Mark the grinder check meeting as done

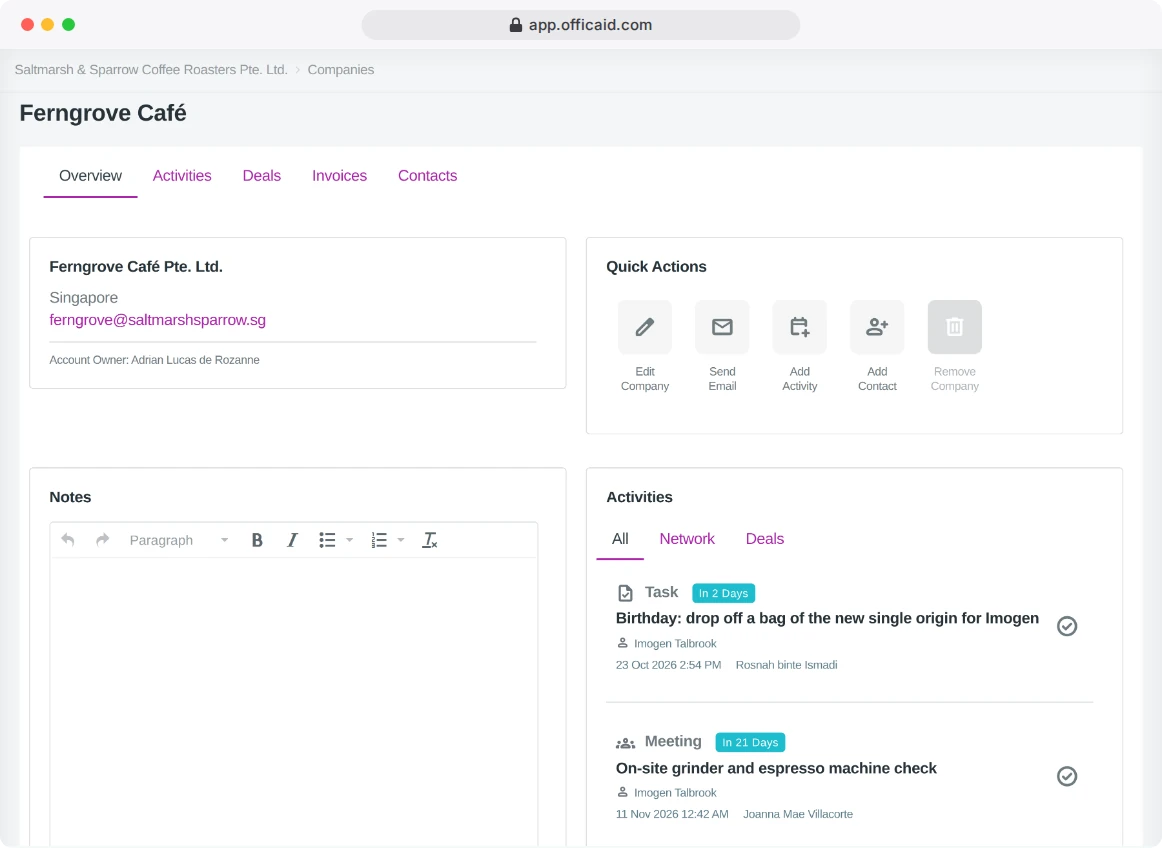click(x=1066, y=776)
